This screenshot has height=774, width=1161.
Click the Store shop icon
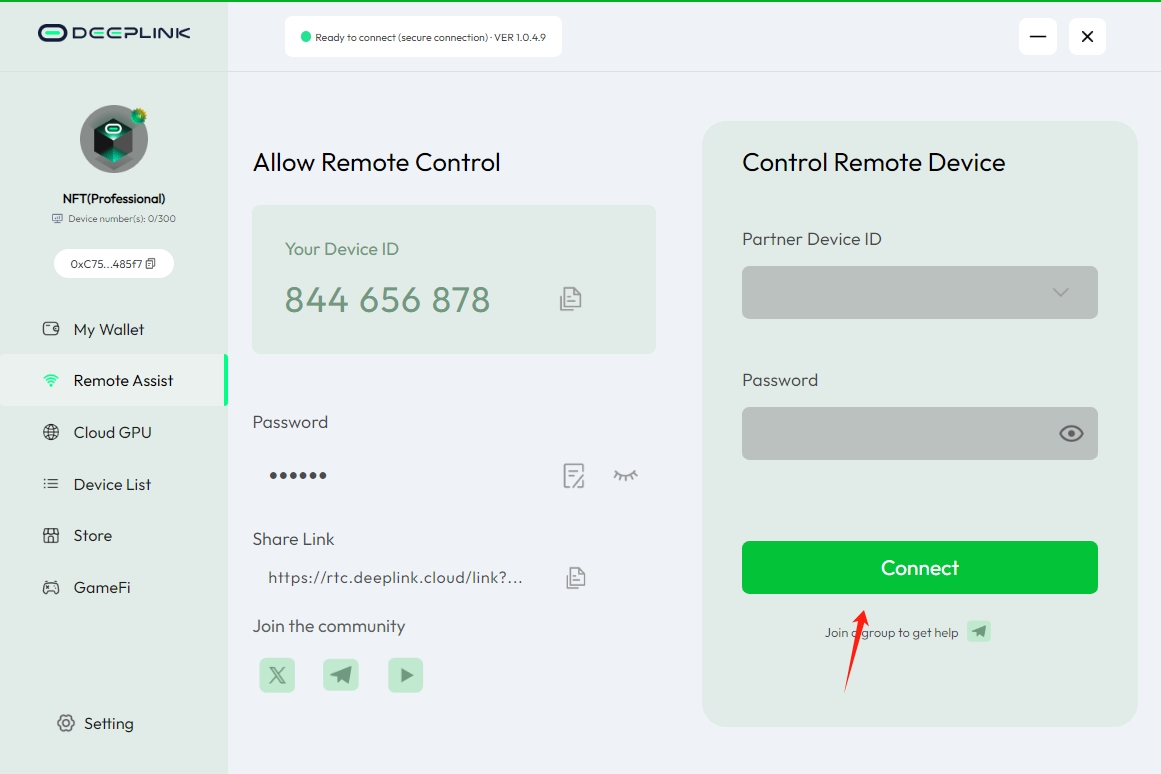(51, 536)
